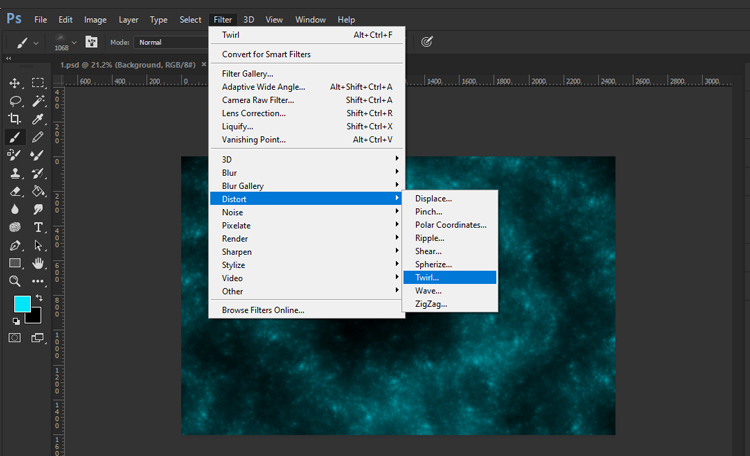
Task: Choose Polar Coordinates... filter
Action: click(x=450, y=224)
